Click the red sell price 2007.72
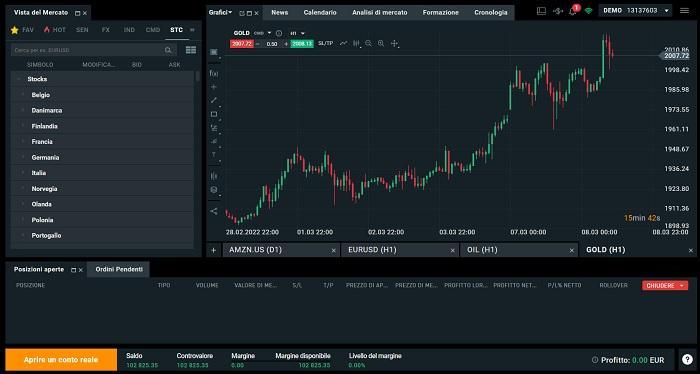Image resolution: width=700 pixels, height=374 pixels. 242,44
